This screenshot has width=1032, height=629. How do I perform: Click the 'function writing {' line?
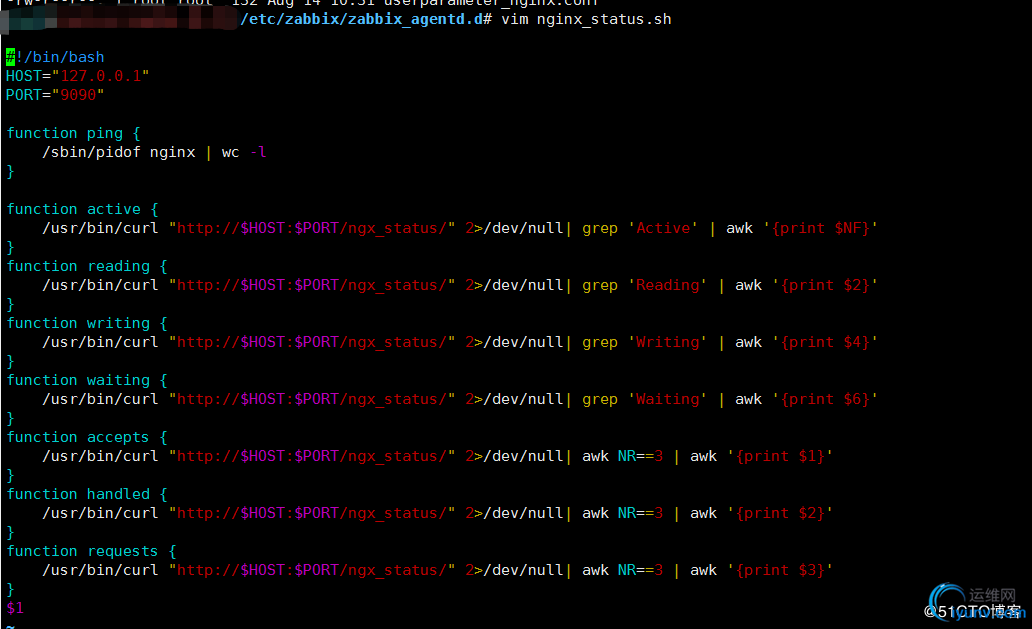point(87,324)
